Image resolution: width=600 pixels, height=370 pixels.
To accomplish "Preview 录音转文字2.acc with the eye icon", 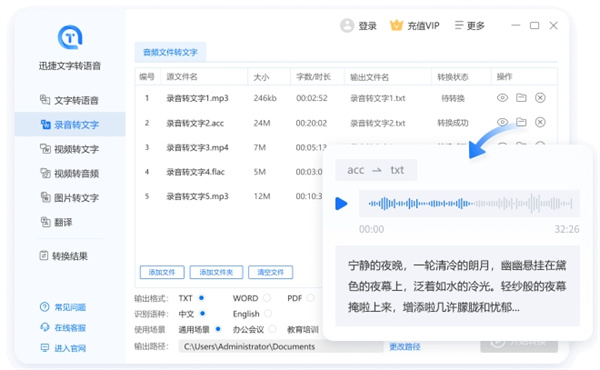I will [502, 122].
